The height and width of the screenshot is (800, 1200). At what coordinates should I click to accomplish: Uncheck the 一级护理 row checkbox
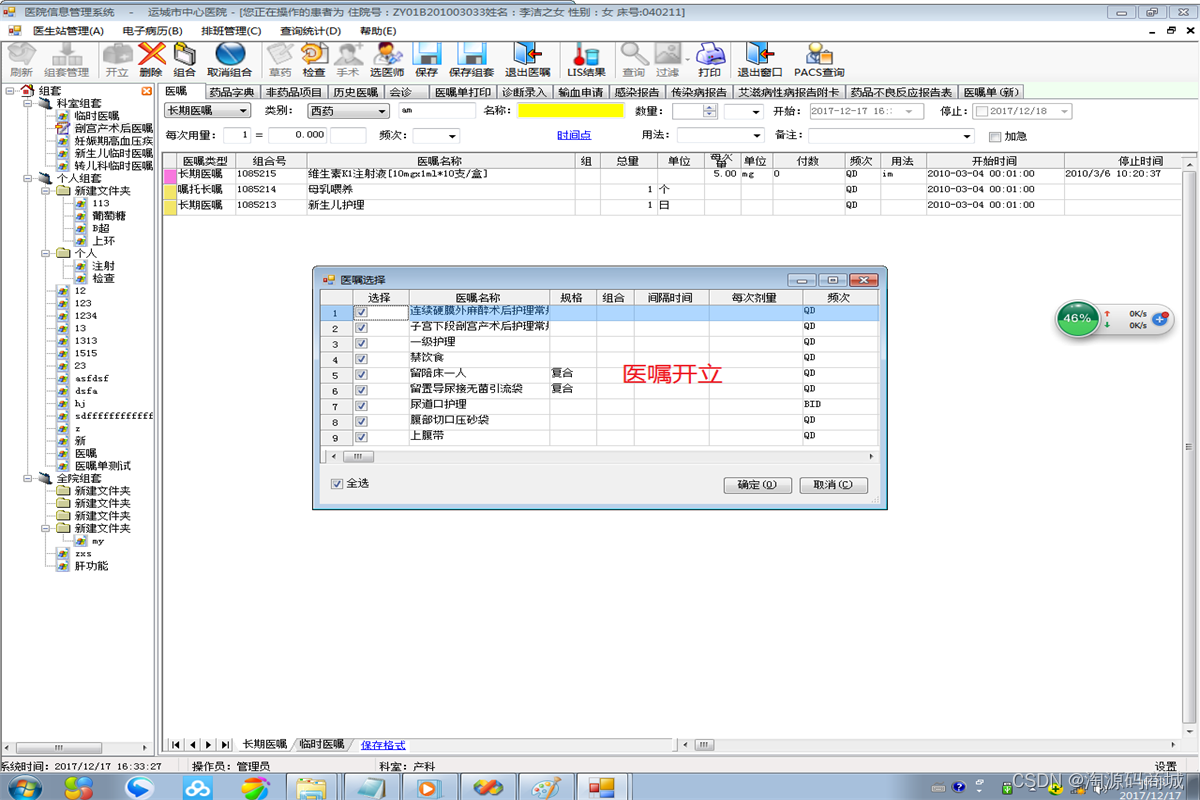coord(362,344)
